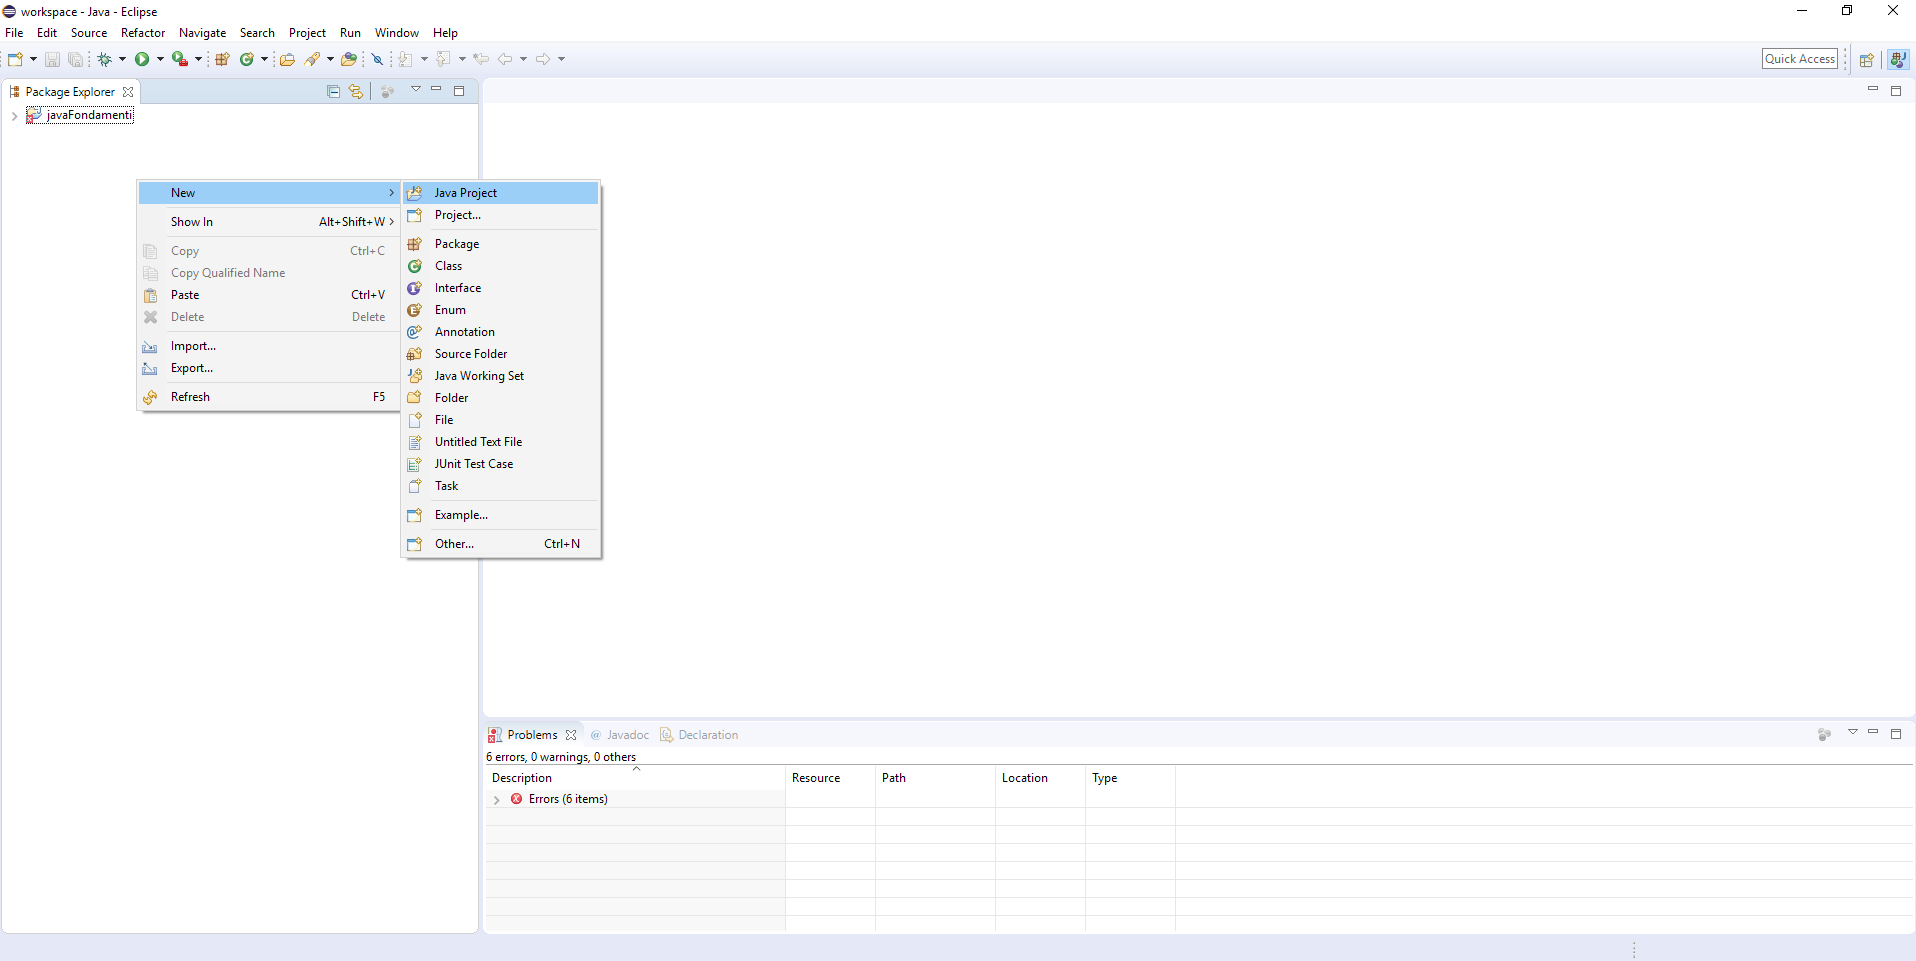Click the New wizard toolbar icon
This screenshot has width=1916, height=961.
16,59
